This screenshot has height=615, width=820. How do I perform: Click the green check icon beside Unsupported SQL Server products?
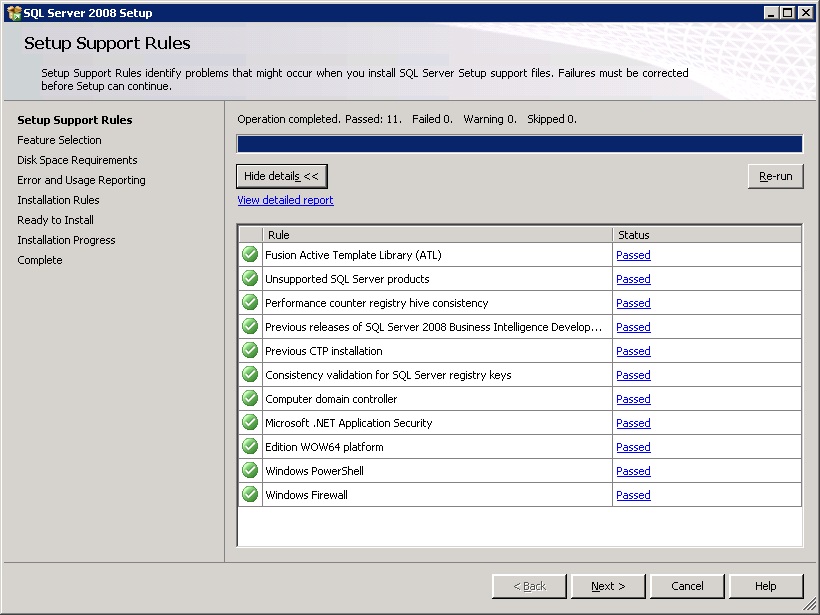click(x=250, y=279)
